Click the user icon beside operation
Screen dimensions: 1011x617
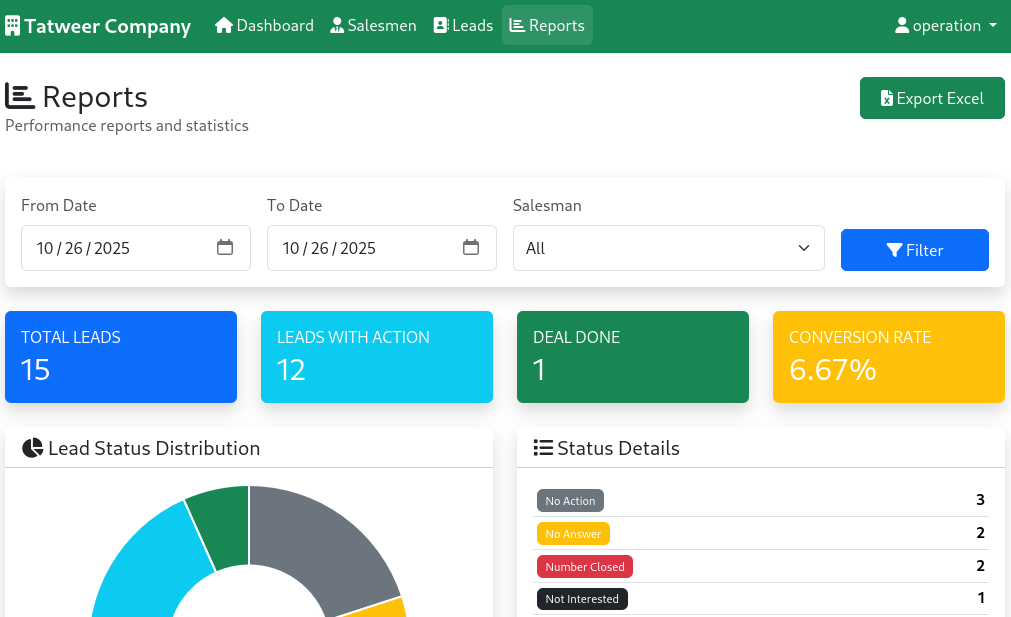(x=902, y=25)
